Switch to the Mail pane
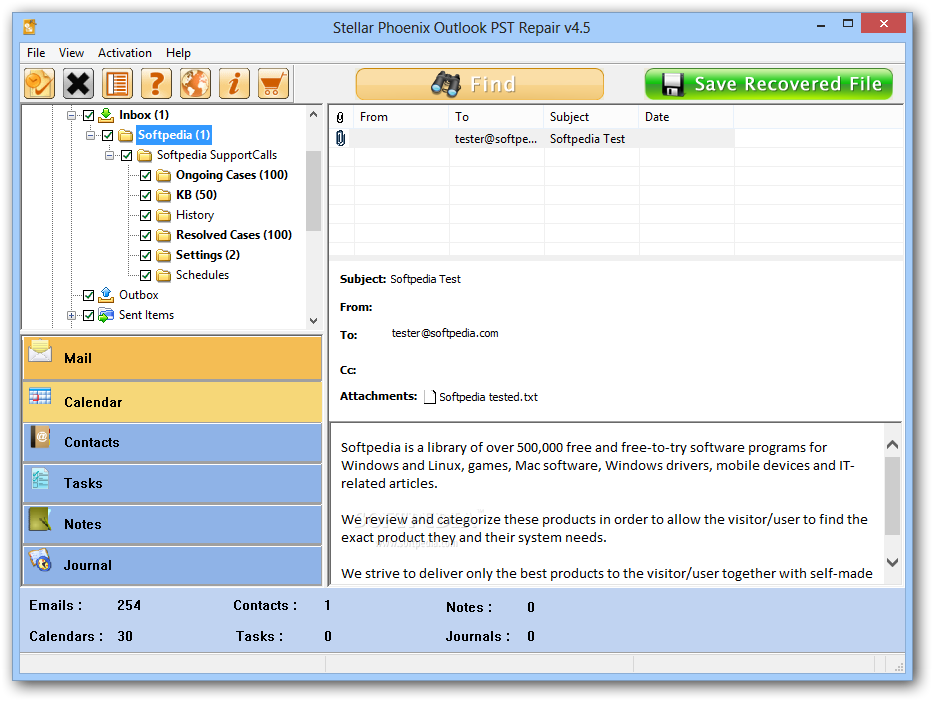 [x=173, y=358]
